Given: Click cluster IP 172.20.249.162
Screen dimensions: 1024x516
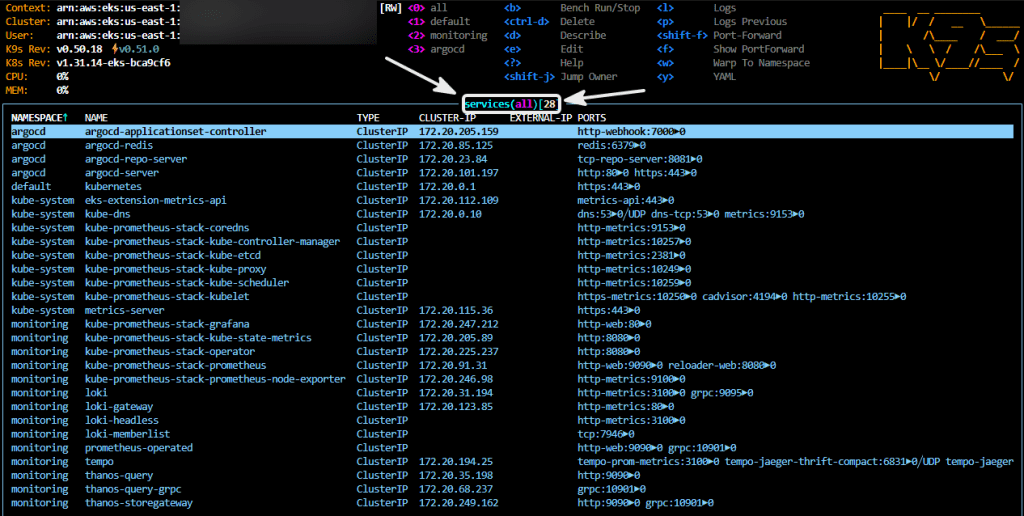Looking at the screenshot, I should click(458, 502).
